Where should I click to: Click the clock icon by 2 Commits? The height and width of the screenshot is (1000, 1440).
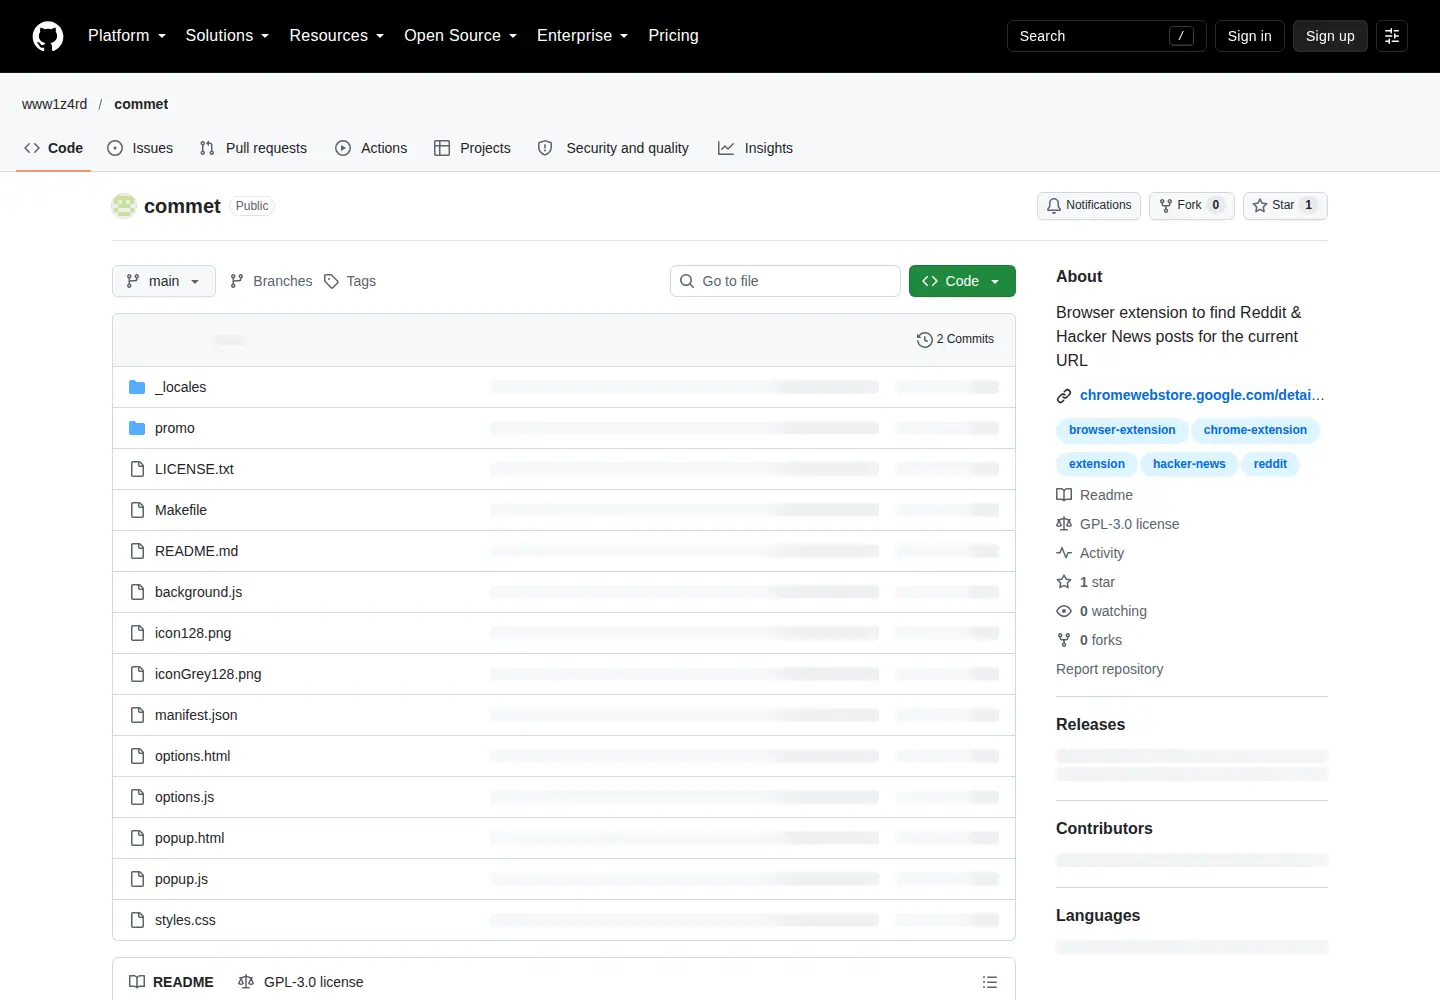pos(925,340)
